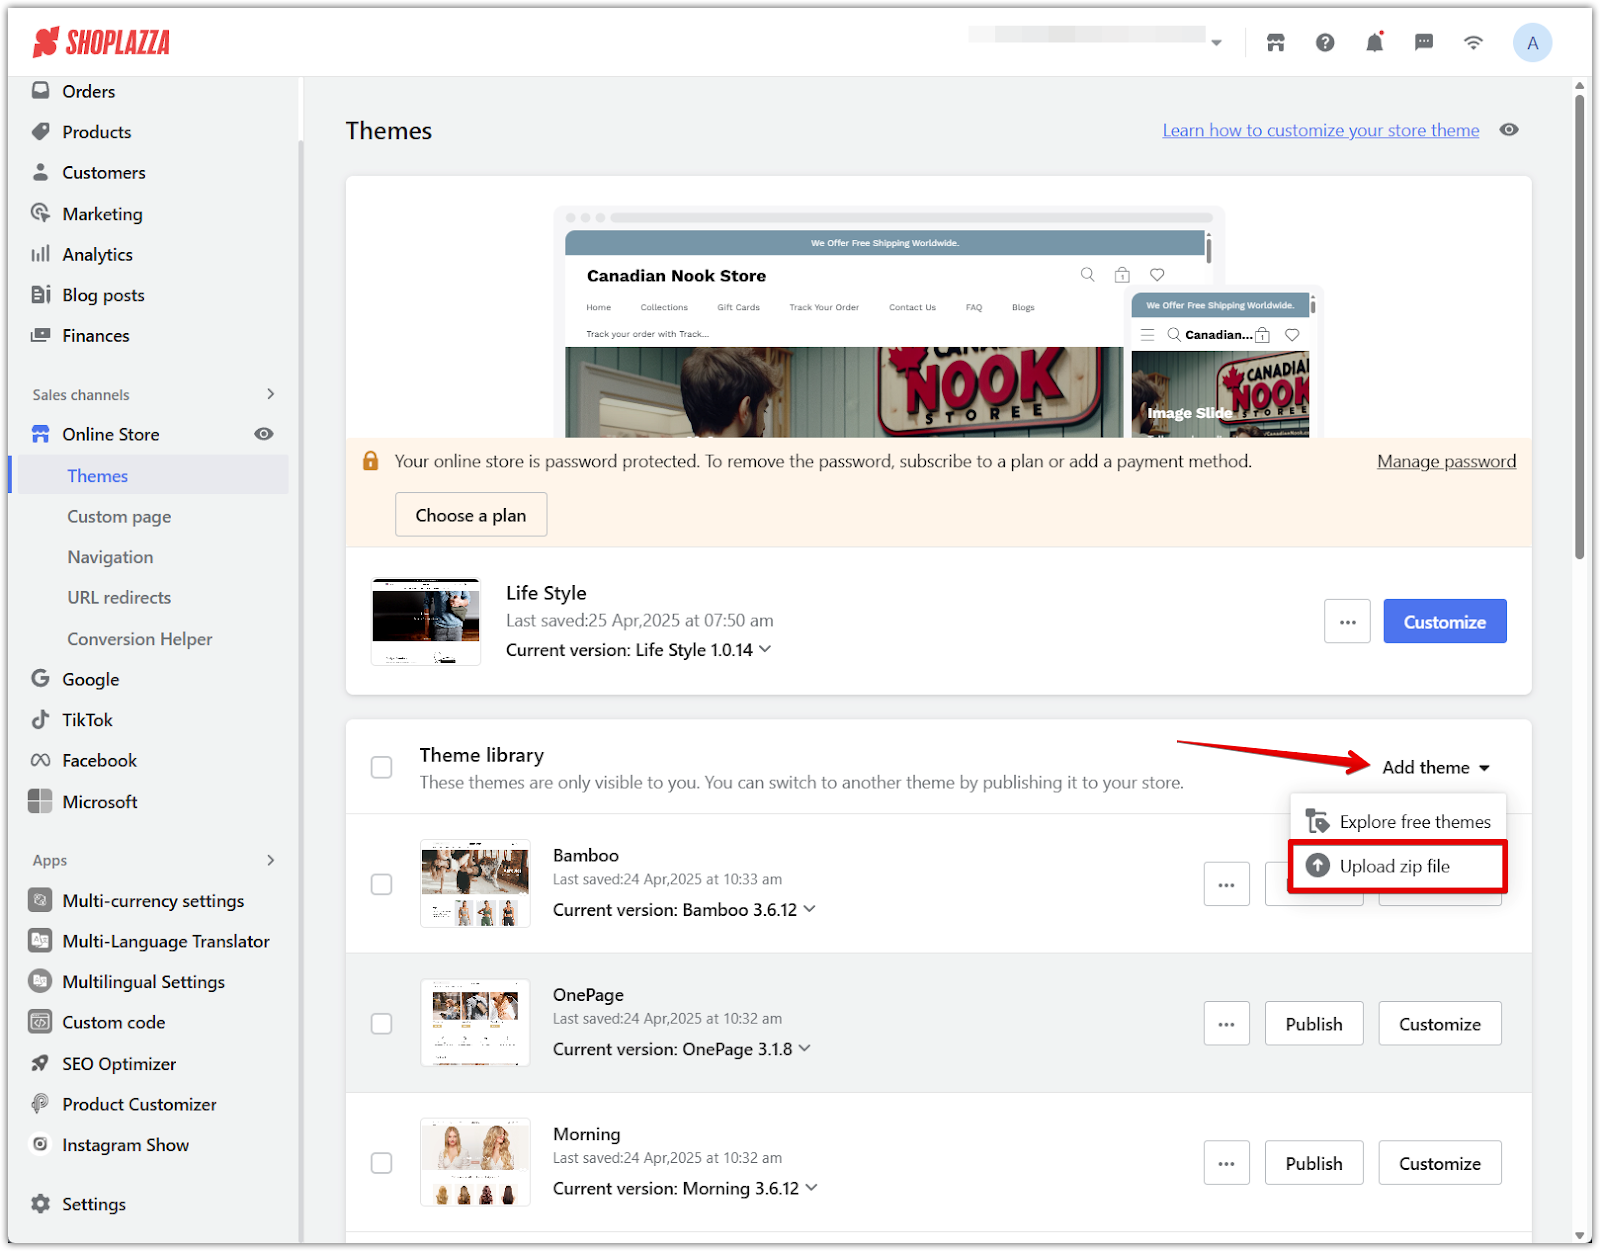Screen dimensions: 1600x1251
Task: Open the chat messages icon
Action: click(1424, 43)
